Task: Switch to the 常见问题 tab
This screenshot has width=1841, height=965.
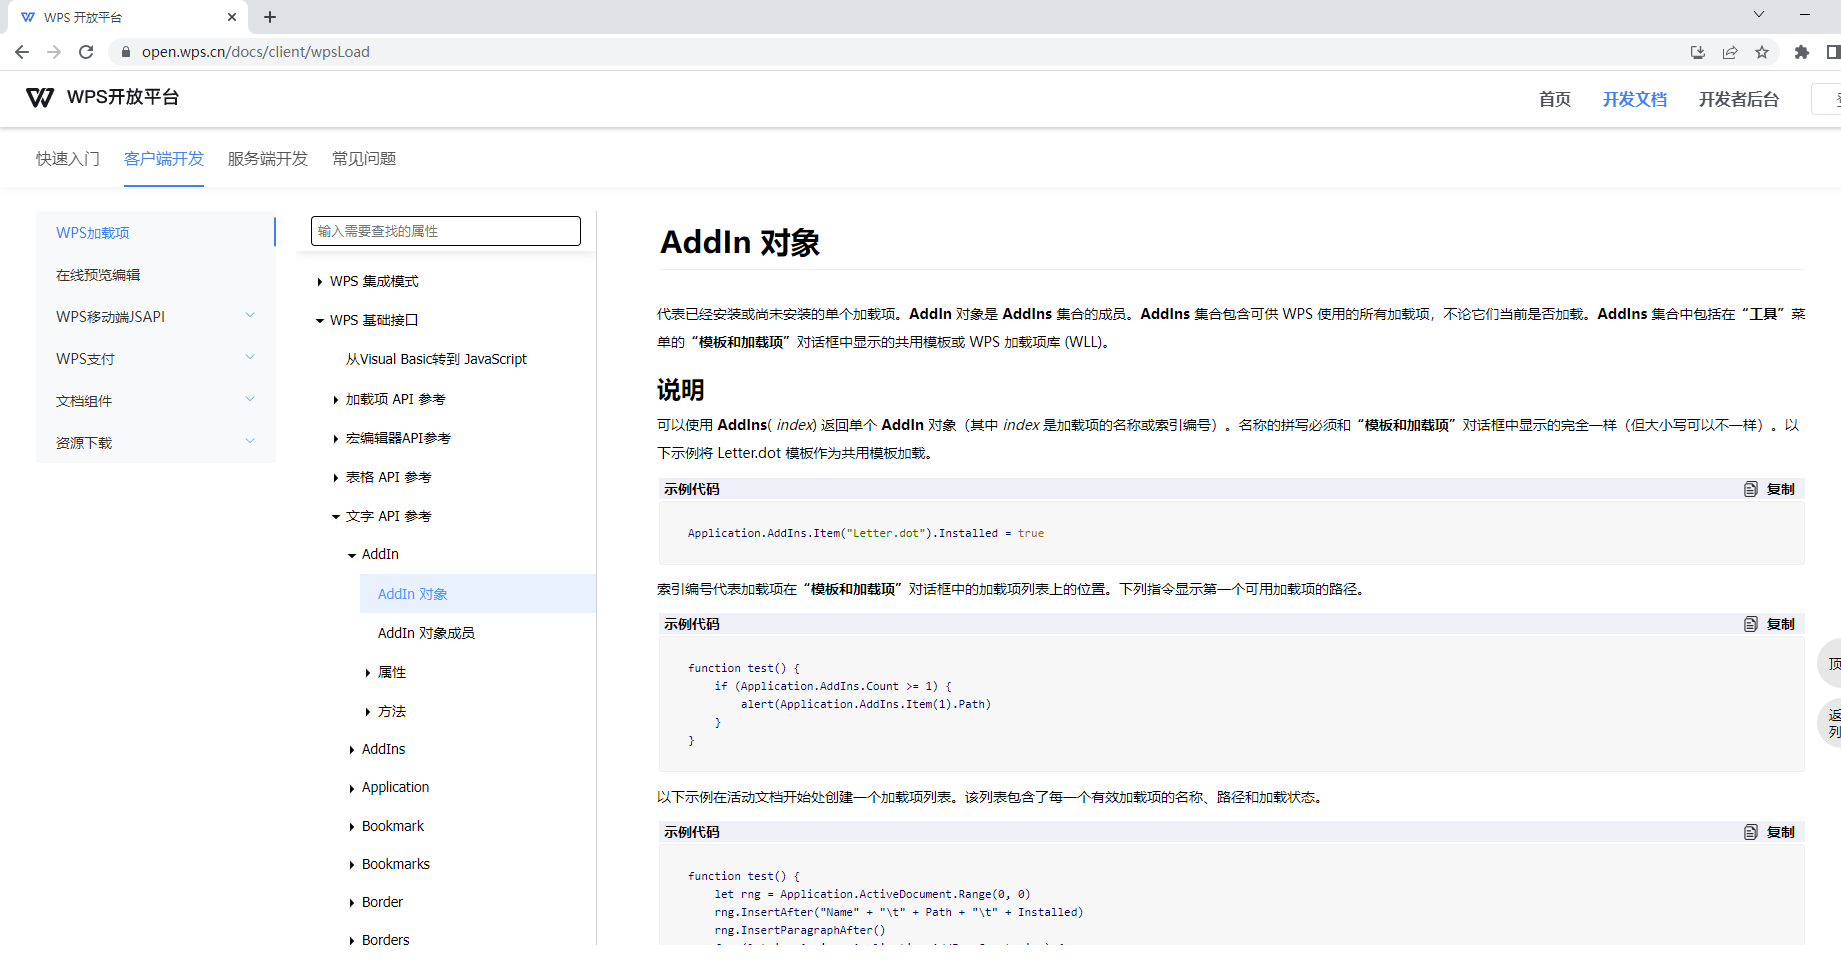Action: coord(364,159)
